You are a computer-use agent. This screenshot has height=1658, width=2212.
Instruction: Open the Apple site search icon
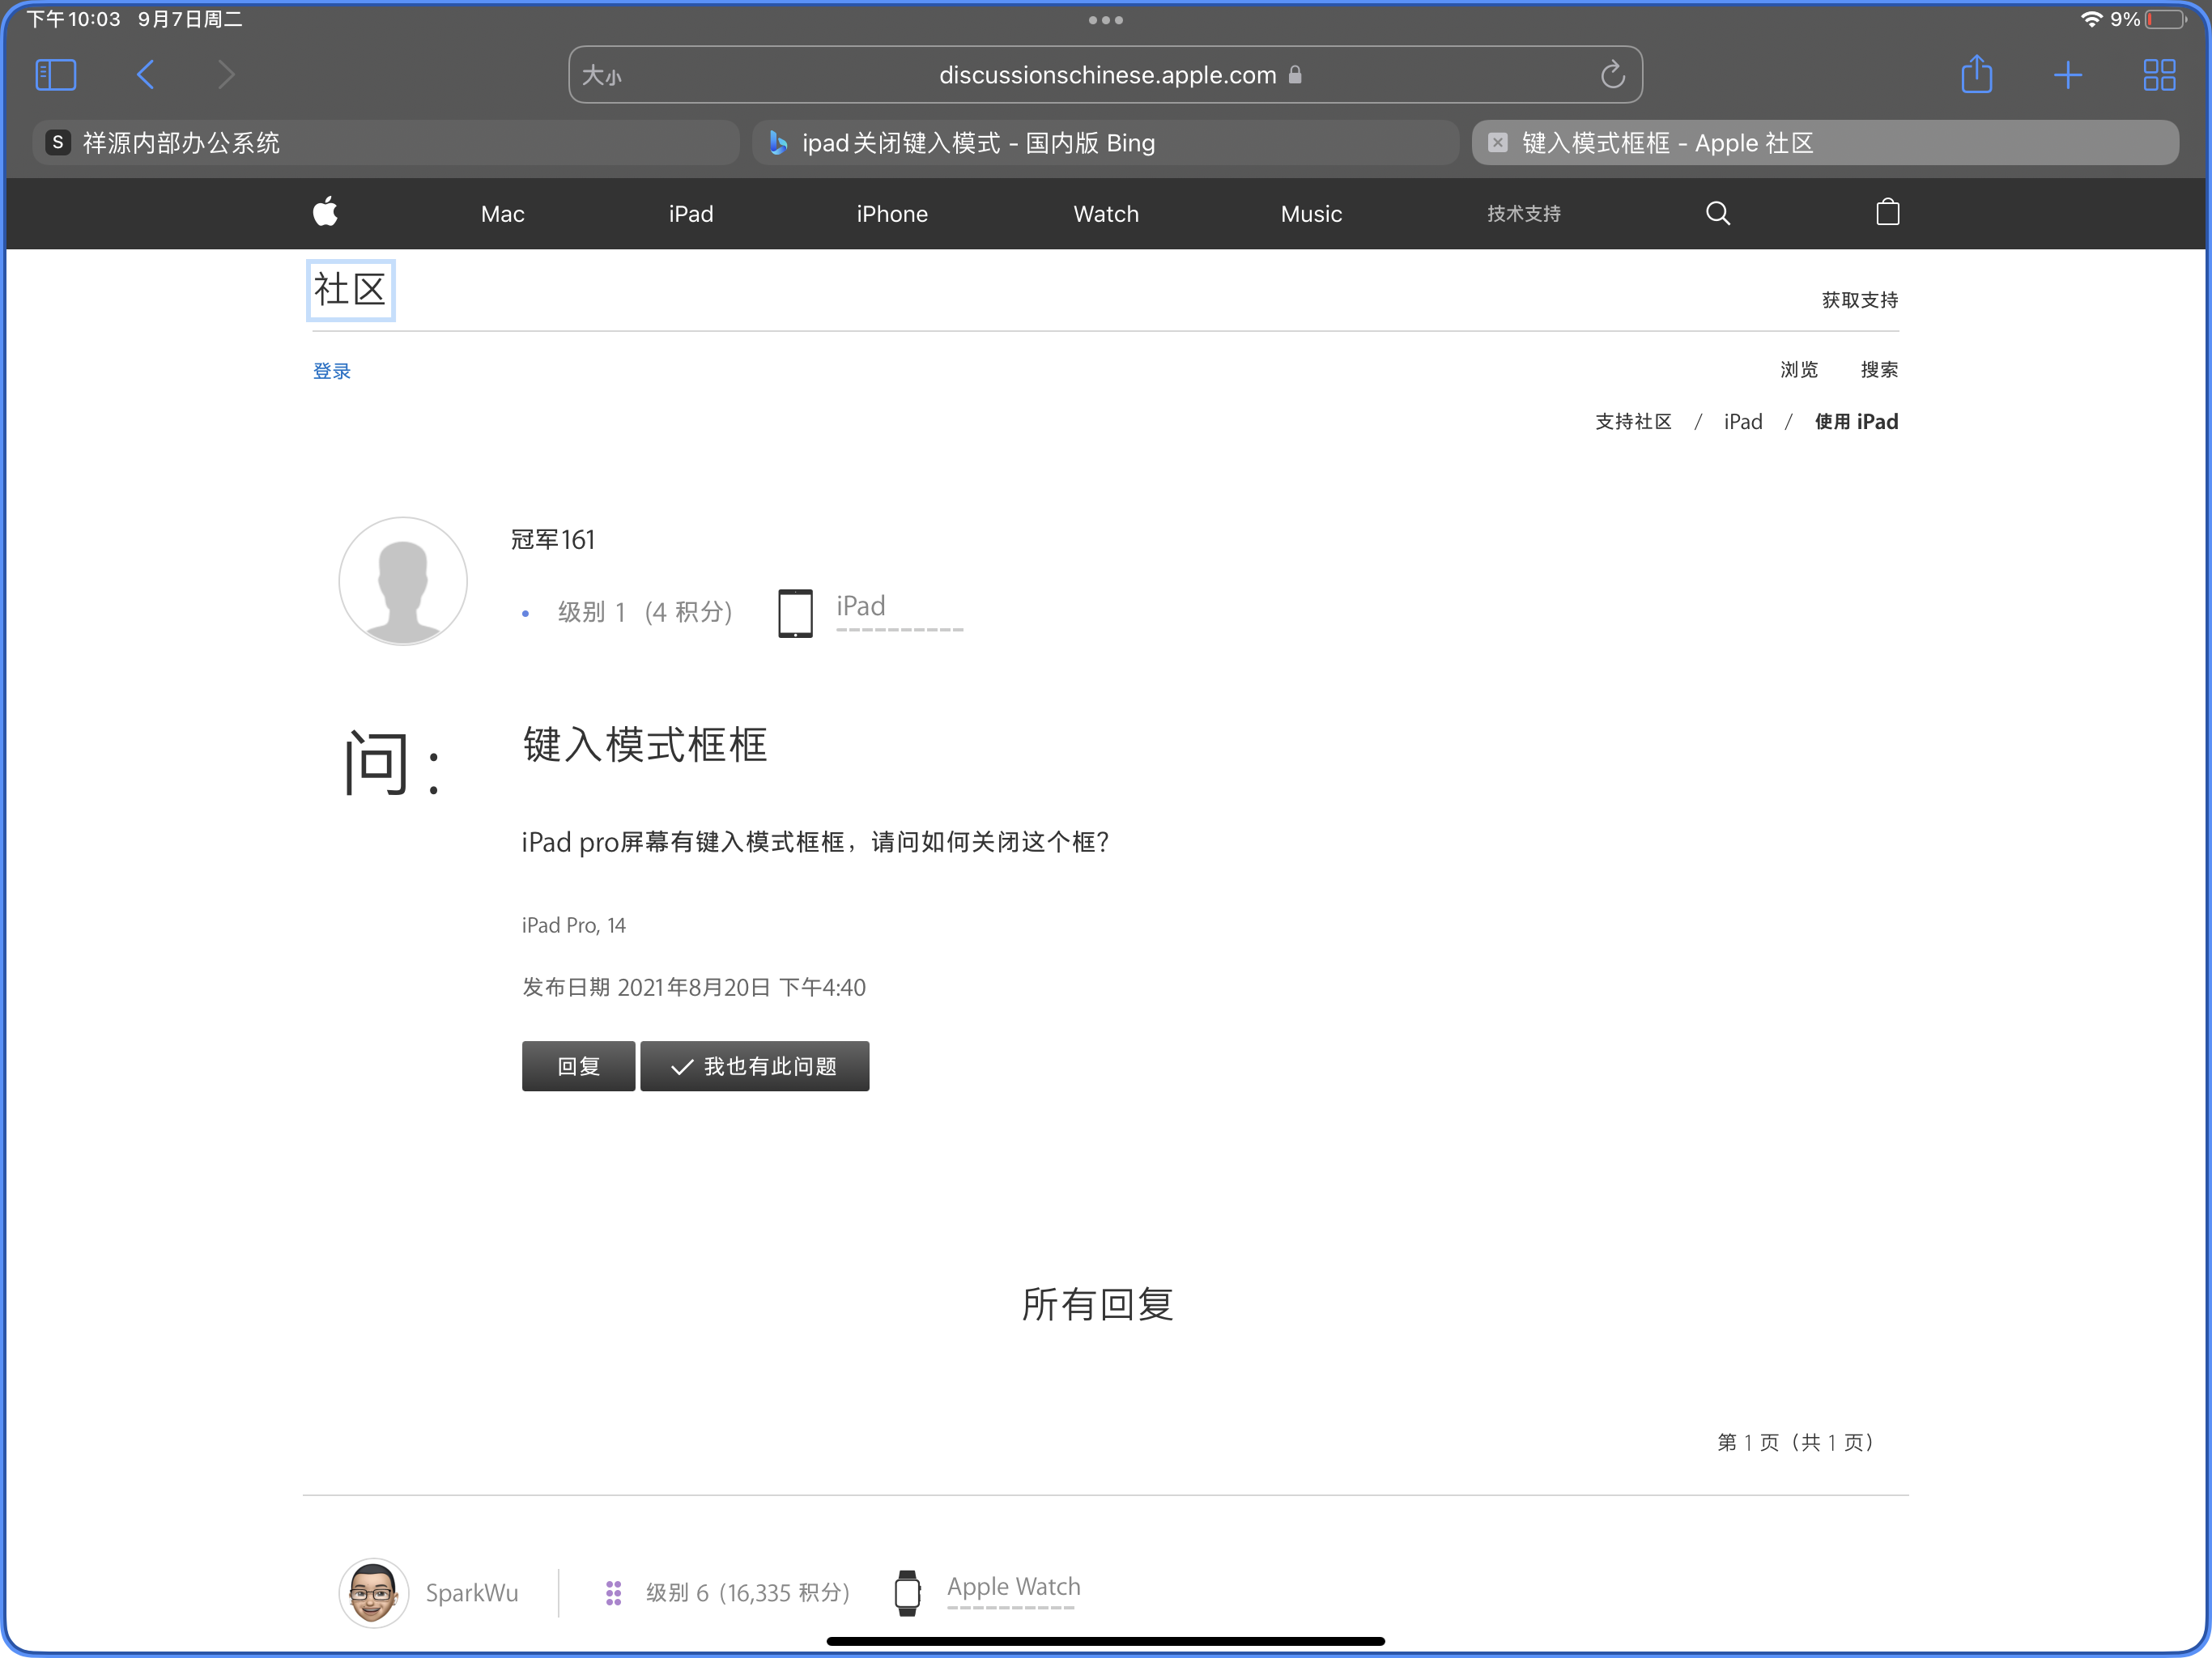point(1717,213)
